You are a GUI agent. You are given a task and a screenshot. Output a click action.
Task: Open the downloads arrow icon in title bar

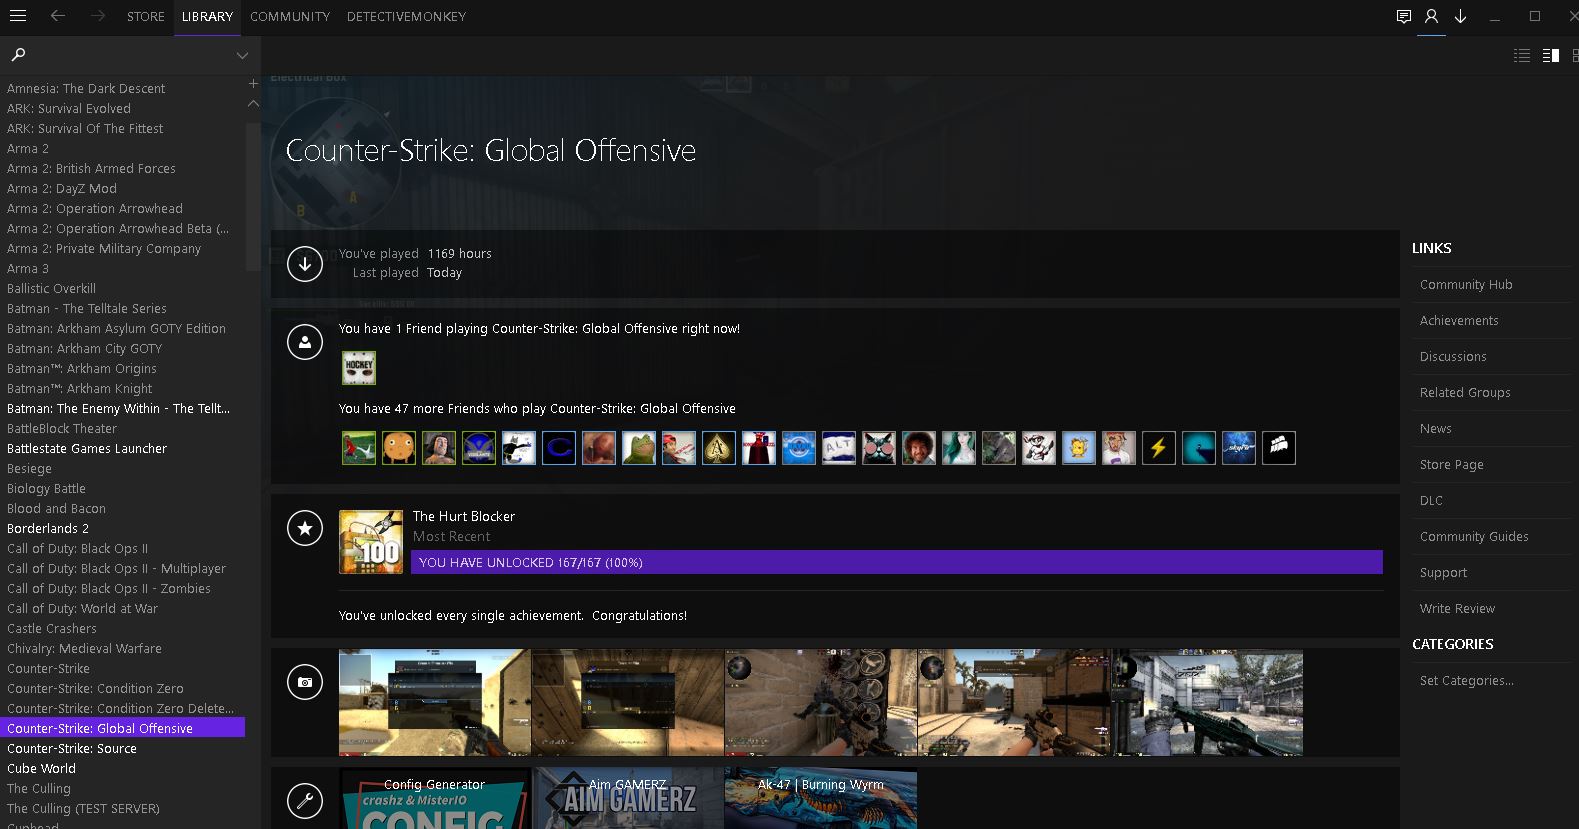[1460, 16]
